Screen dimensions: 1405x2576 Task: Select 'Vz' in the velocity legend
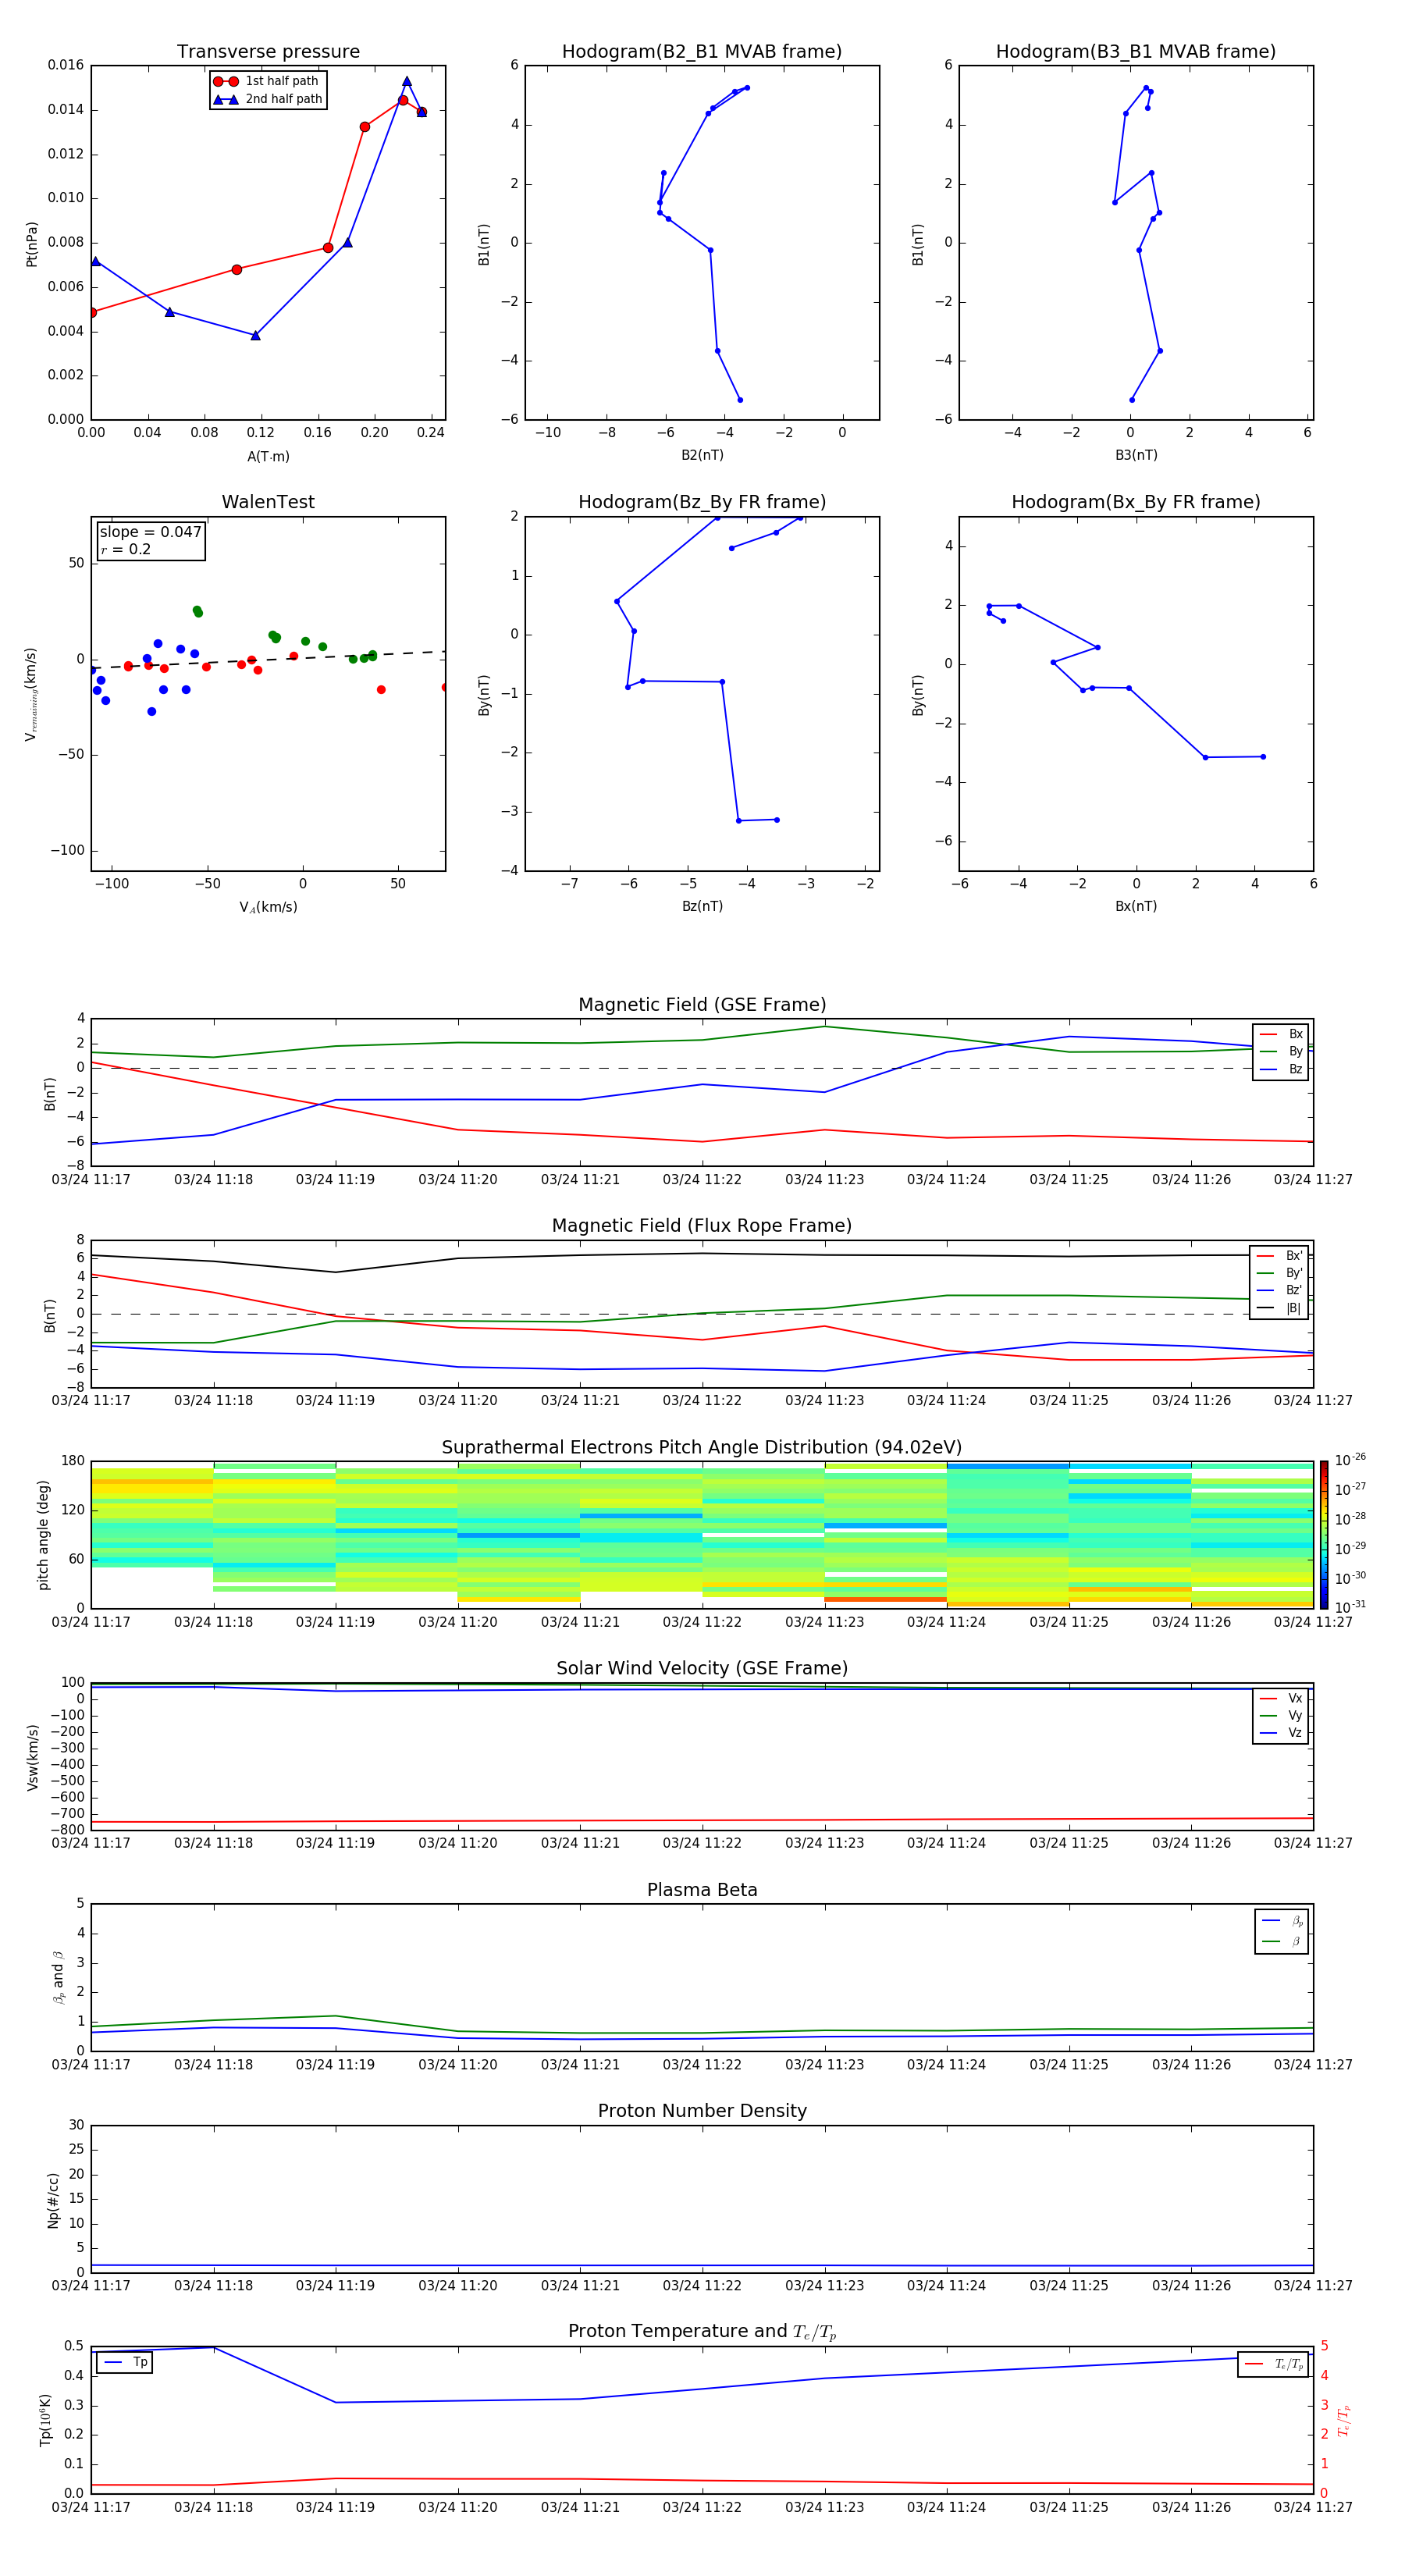click(x=1282, y=1733)
